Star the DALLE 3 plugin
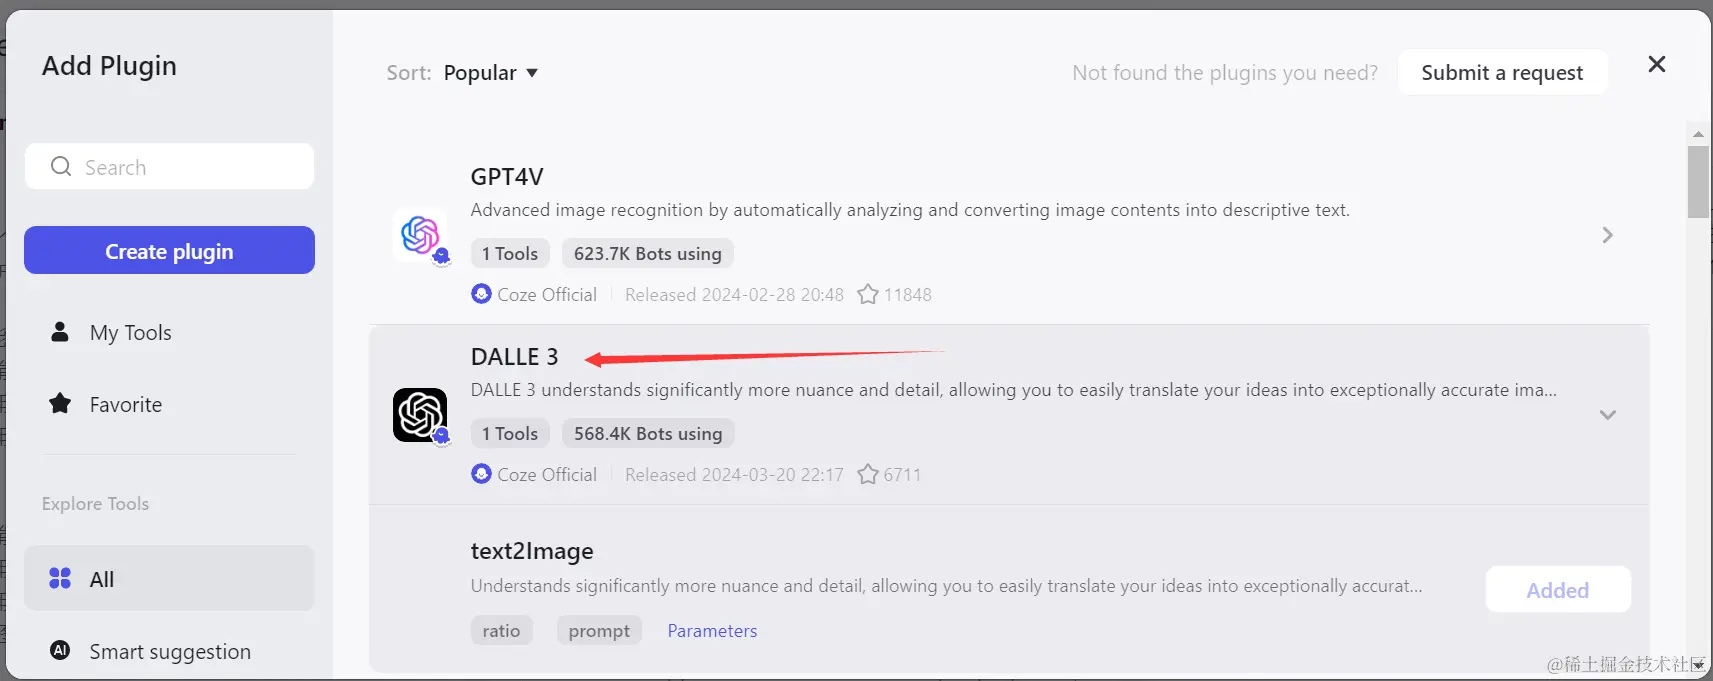This screenshot has height=681, width=1713. coord(868,475)
